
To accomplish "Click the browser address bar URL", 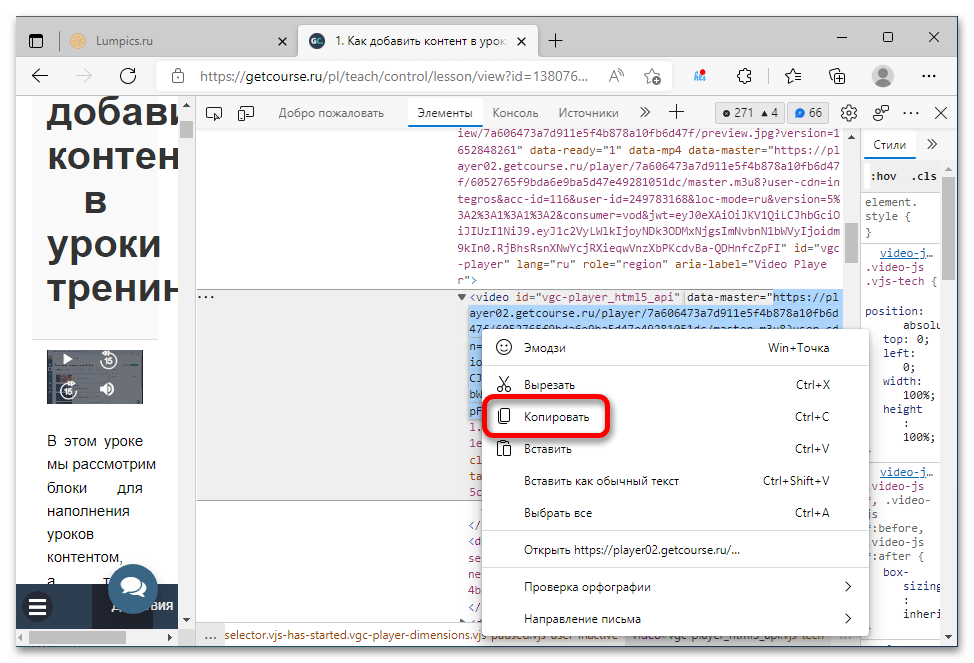I will (393, 76).
